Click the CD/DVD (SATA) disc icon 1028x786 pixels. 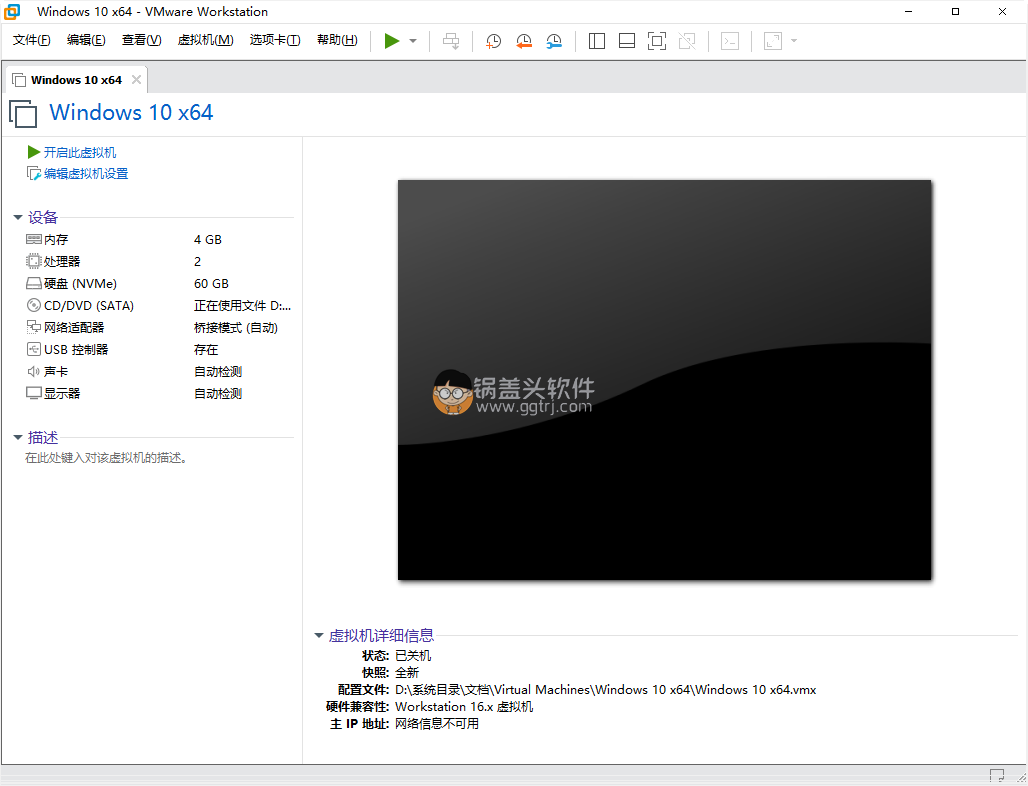click(33, 305)
